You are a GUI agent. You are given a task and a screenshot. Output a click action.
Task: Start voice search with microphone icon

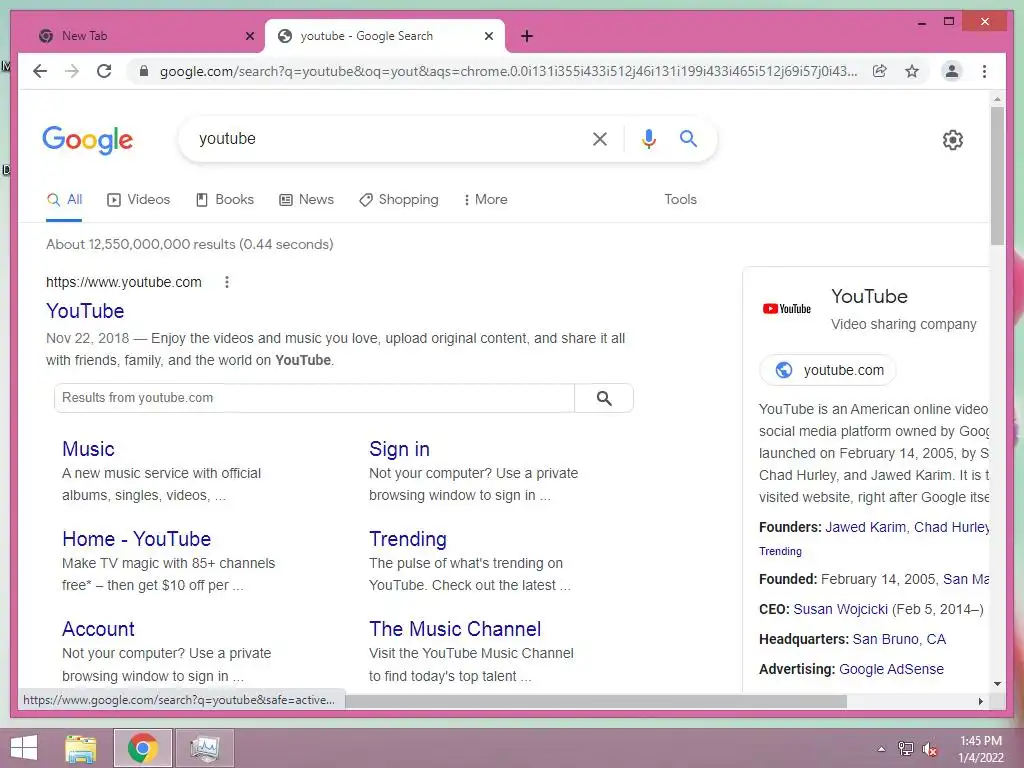coord(648,138)
